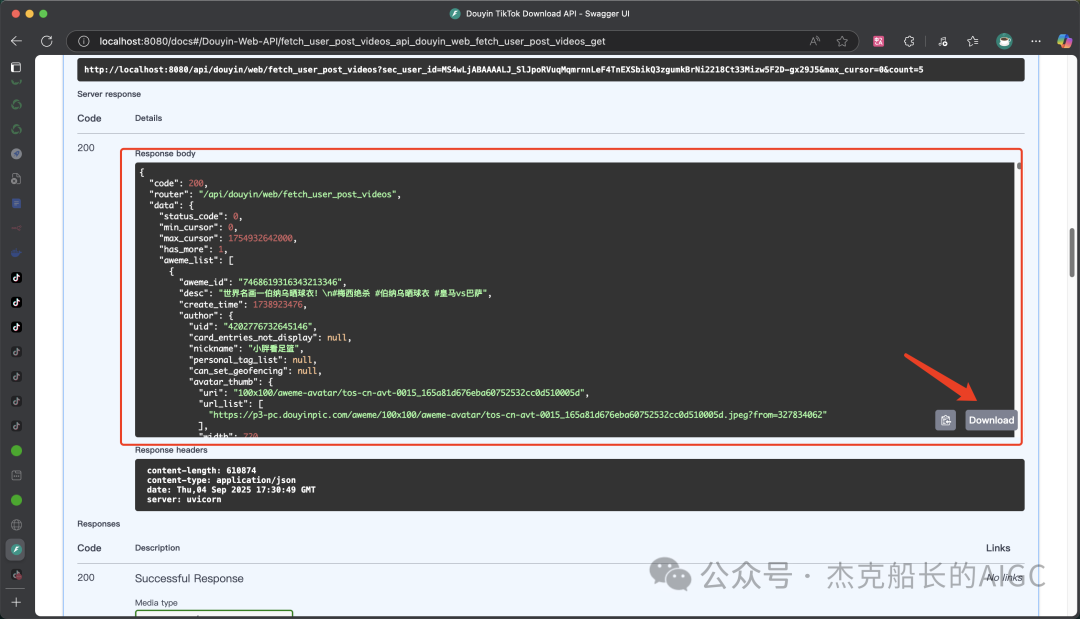This screenshot has height=619, width=1080.
Task: Open the Media type dropdown
Action: [x=214, y=613]
